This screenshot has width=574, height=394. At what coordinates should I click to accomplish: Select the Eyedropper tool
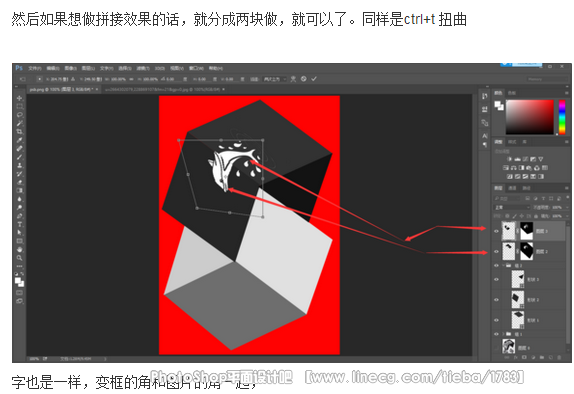click(x=19, y=140)
